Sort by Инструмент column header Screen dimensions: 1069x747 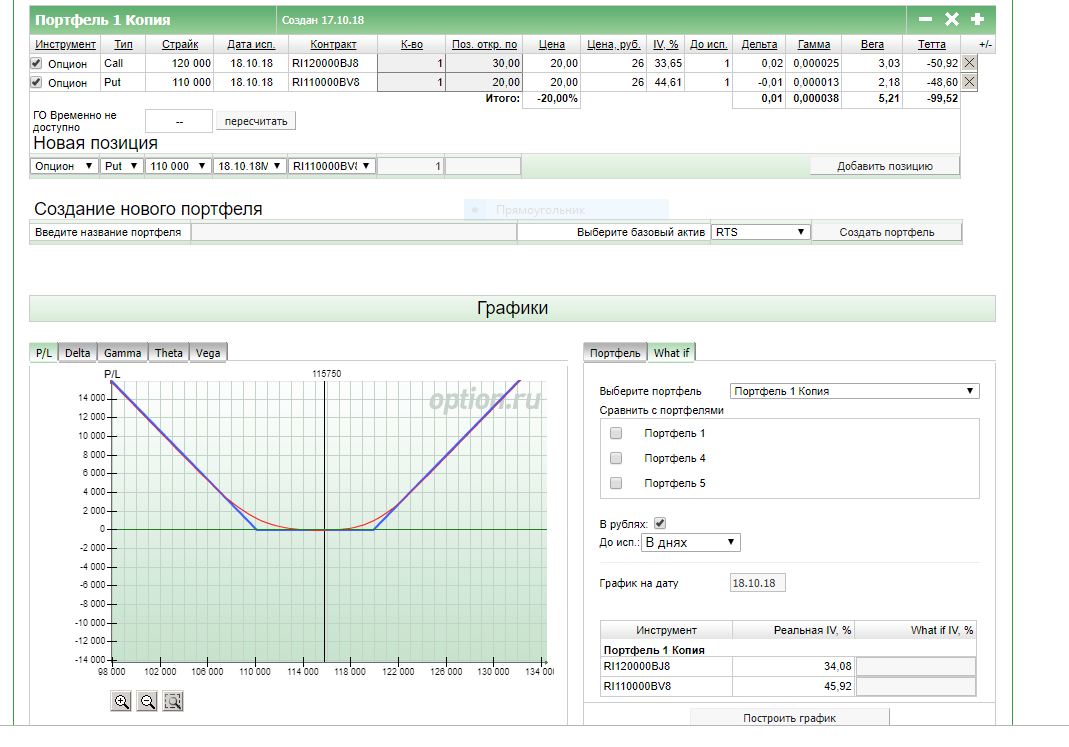65,44
